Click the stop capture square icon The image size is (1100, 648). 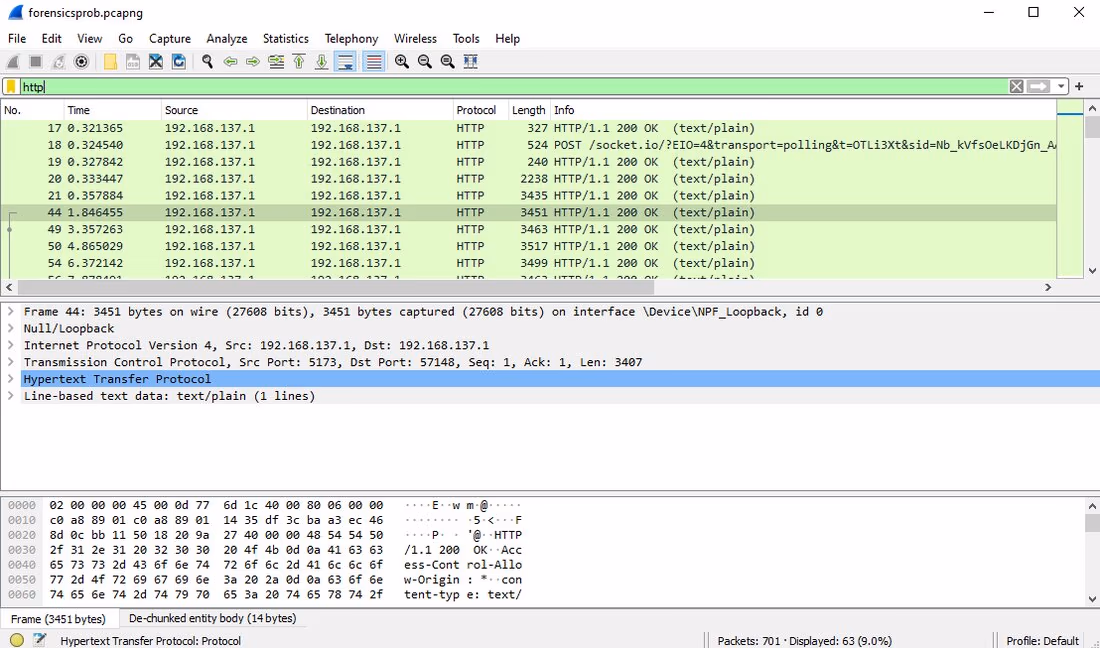point(36,62)
